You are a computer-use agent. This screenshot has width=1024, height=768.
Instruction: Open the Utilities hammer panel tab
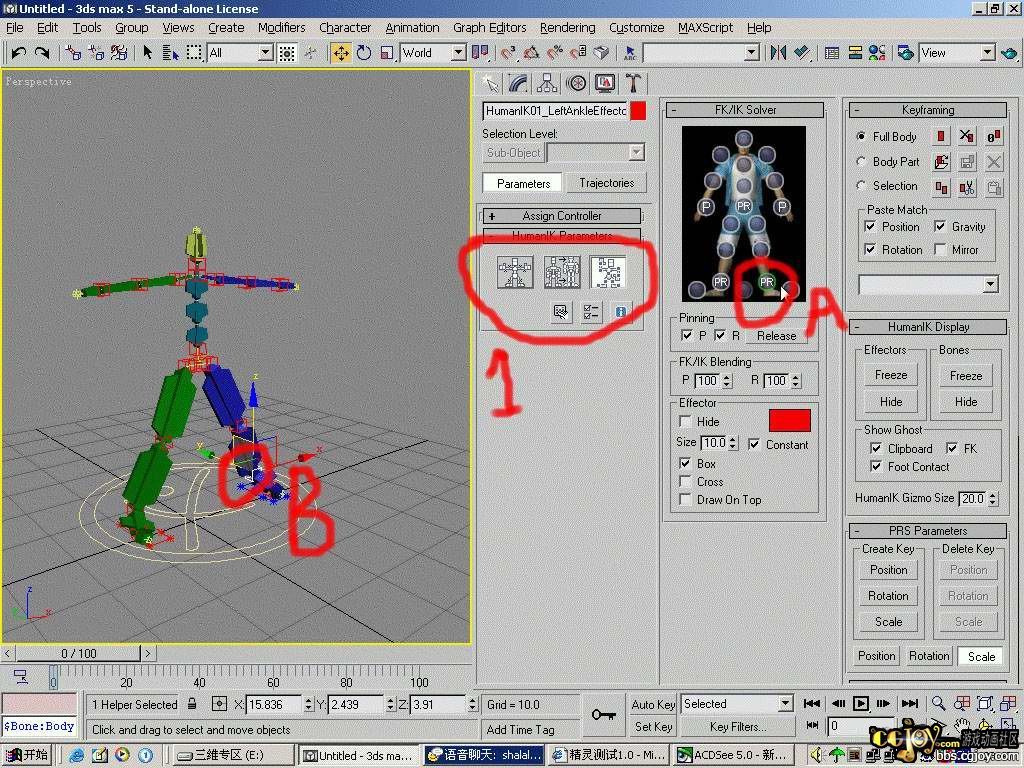click(633, 83)
